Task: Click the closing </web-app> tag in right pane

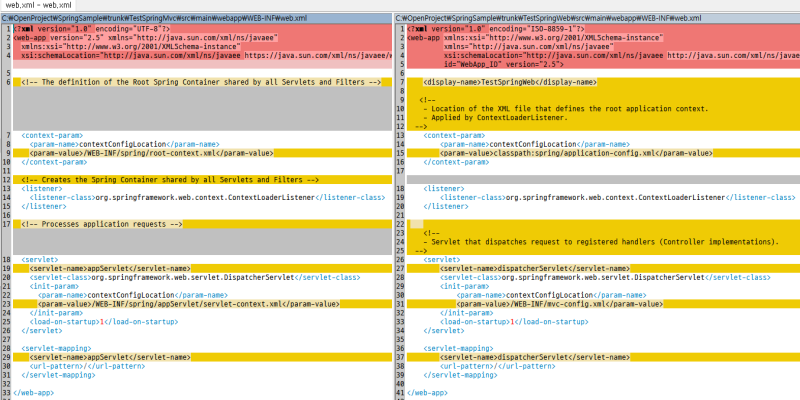Action: coord(427,393)
